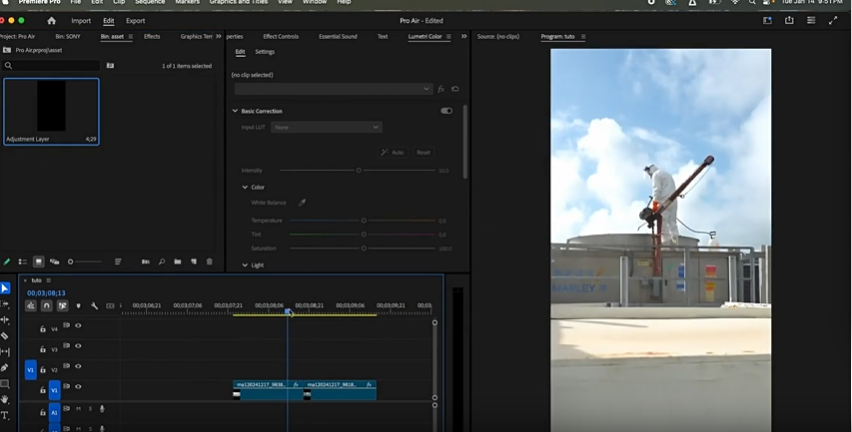This screenshot has width=852, height=432.
Task: Toggle Basic Correction effect switch
Action: point(446,111)
